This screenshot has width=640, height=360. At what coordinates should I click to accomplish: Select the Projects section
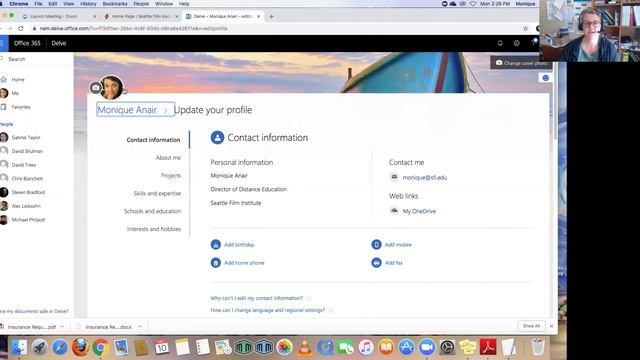tap(171, 176)
